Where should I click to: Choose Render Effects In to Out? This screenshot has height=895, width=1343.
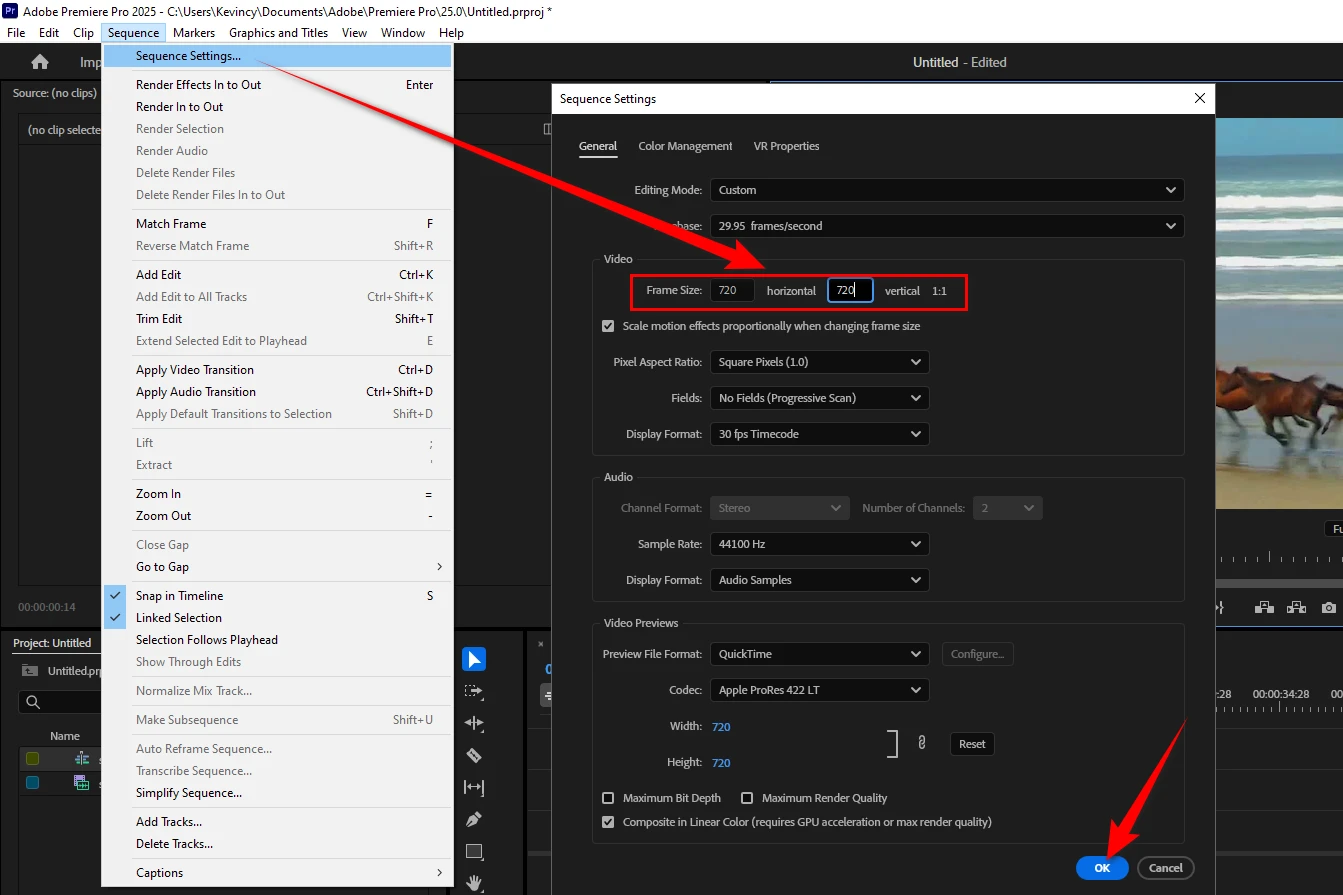[x=277, y=85]
